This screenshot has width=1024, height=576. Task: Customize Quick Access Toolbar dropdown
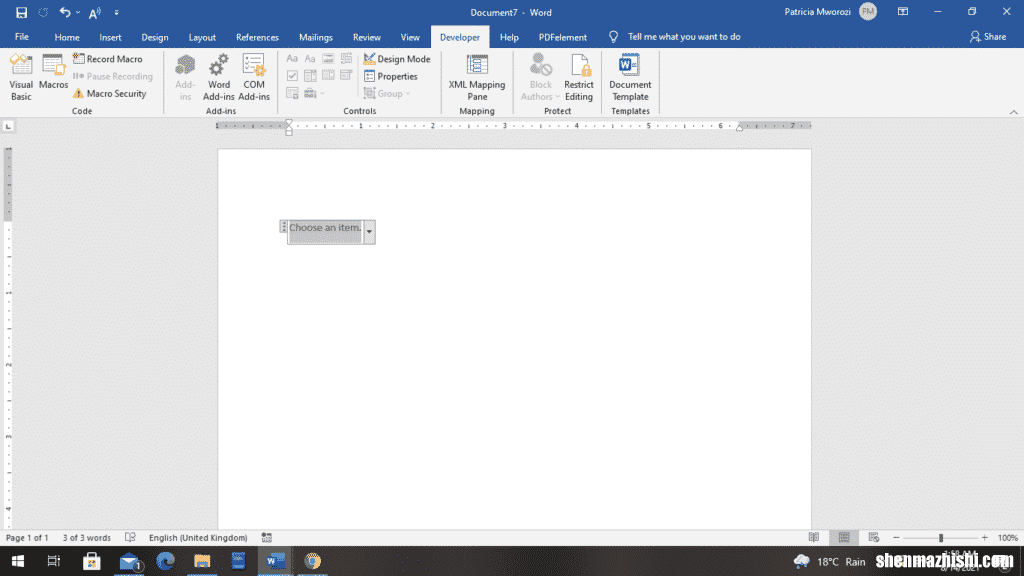pyautogui.click(x=117, y=12)
